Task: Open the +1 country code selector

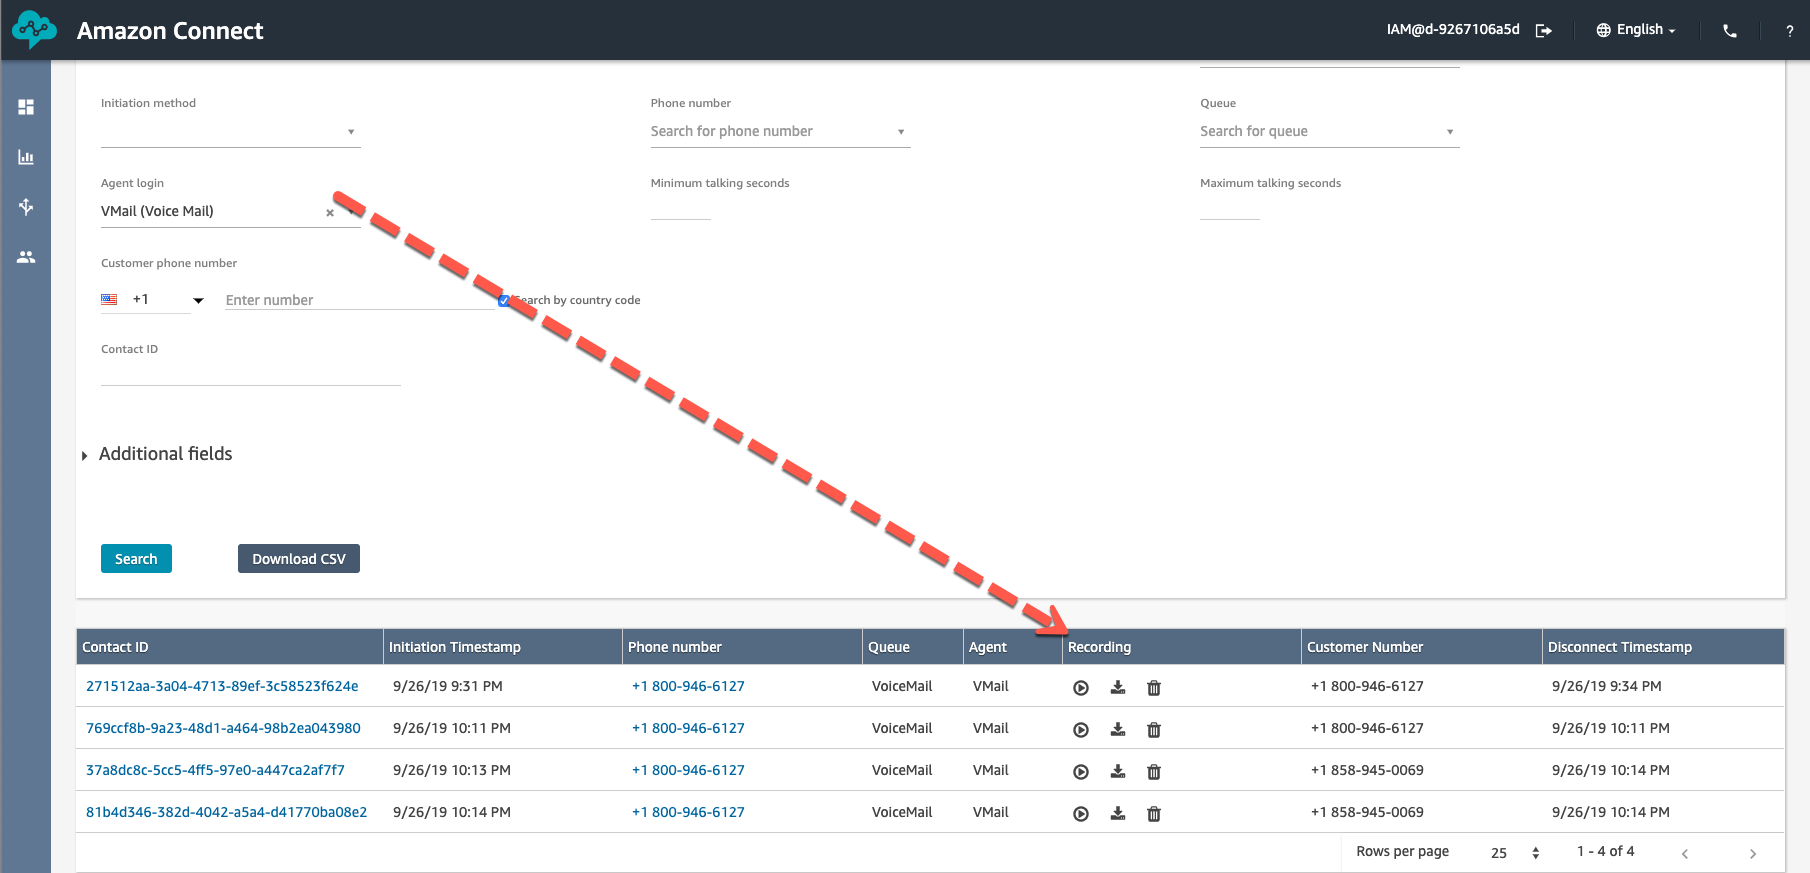Action: coord(153,300)
